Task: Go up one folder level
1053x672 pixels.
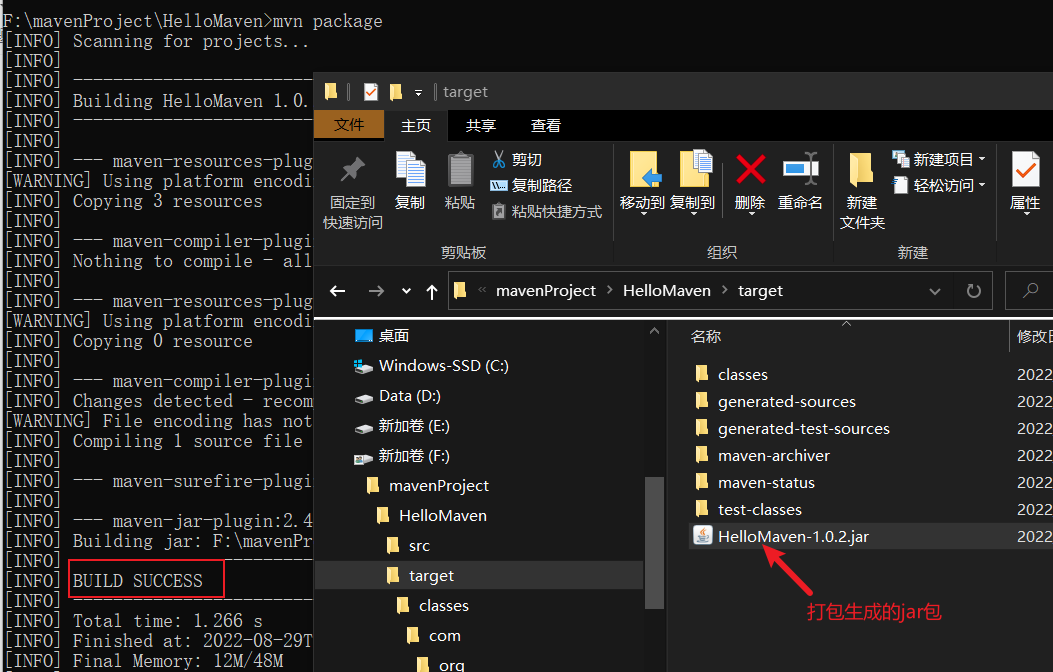Action: coord(432,291)
